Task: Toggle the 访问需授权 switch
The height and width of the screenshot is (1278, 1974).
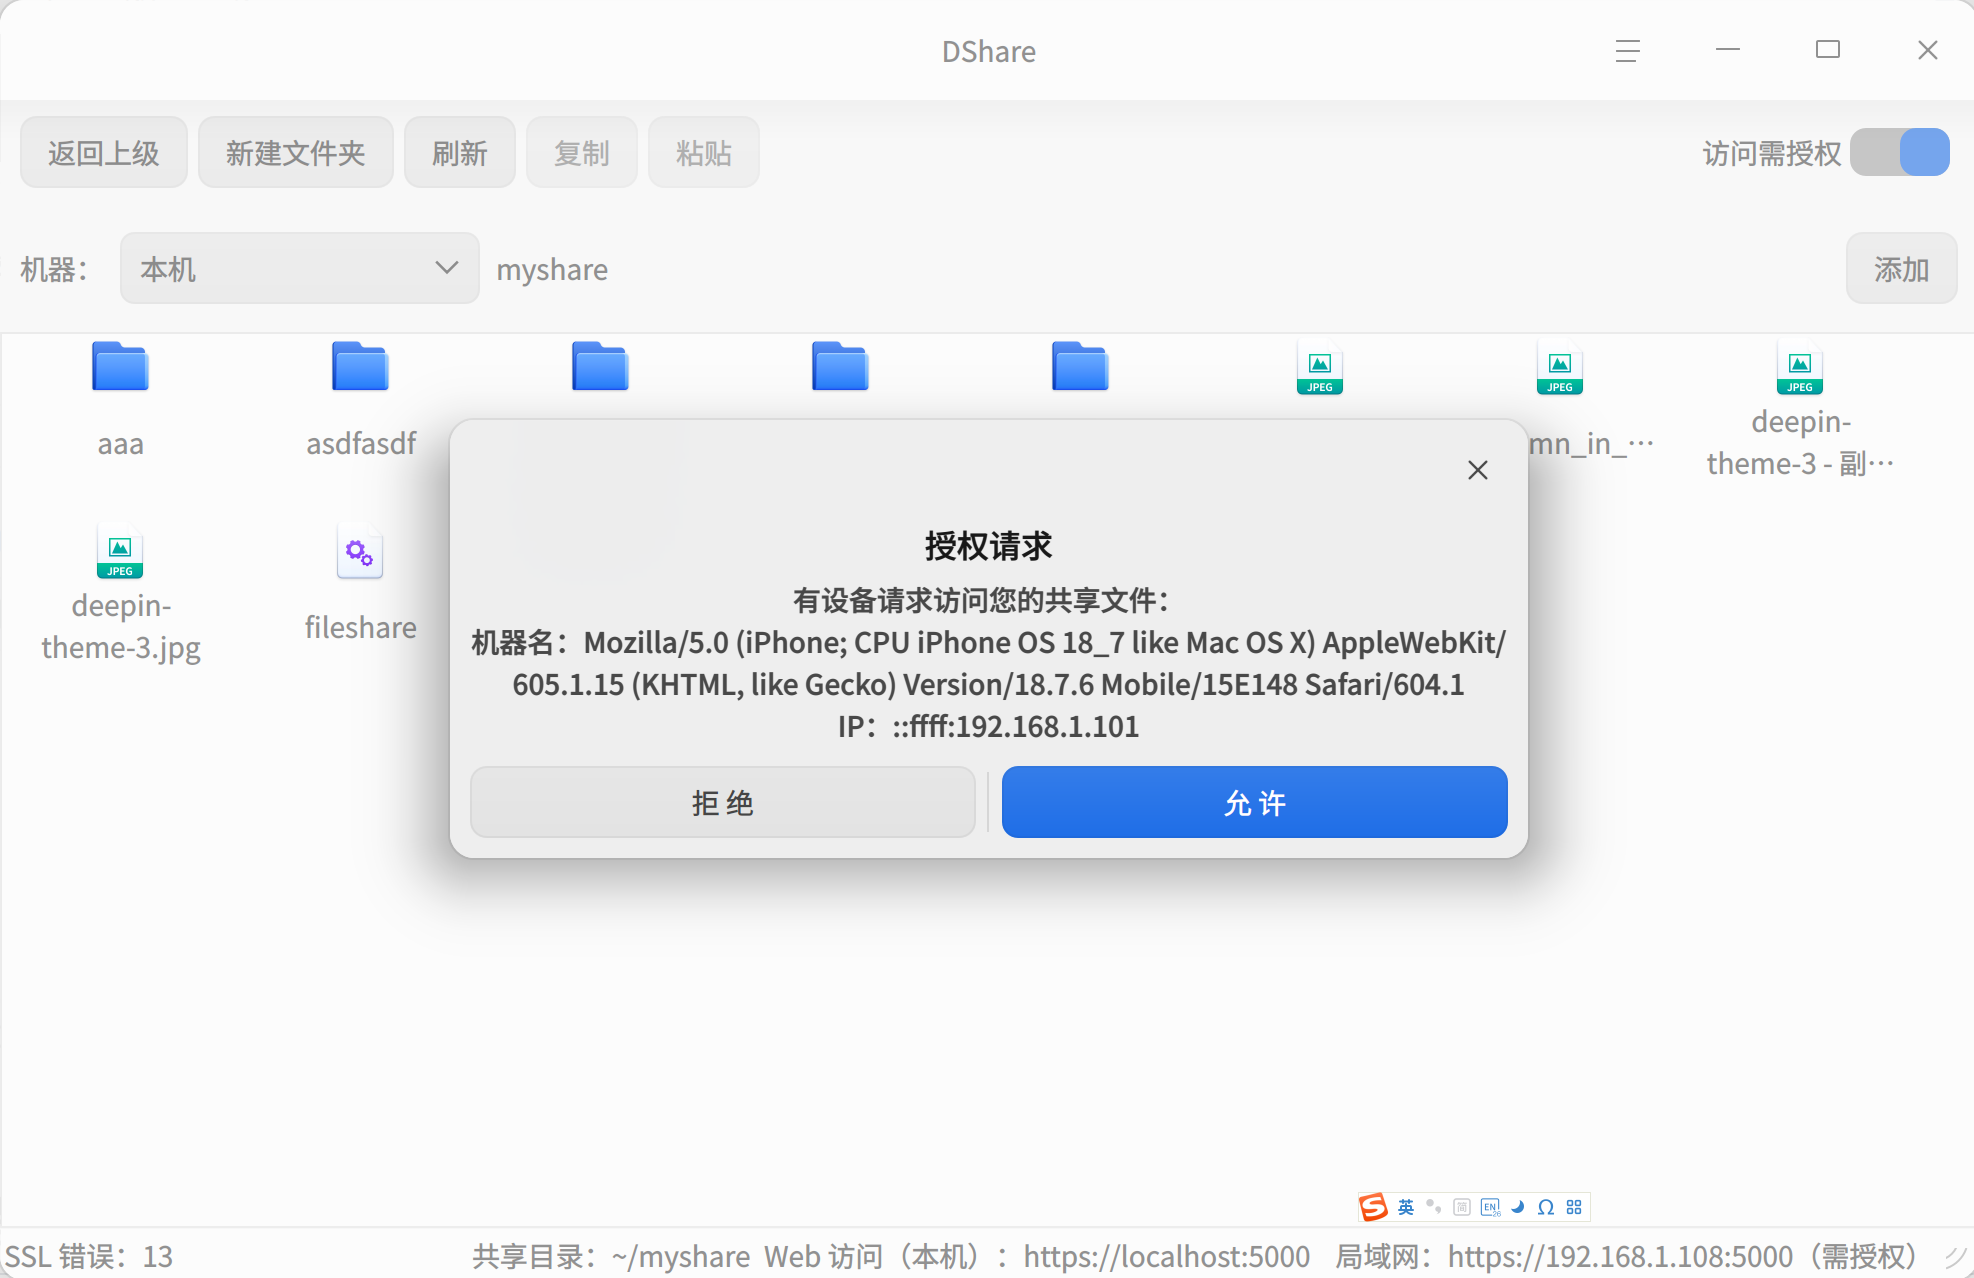Action: click(1899, 152)
